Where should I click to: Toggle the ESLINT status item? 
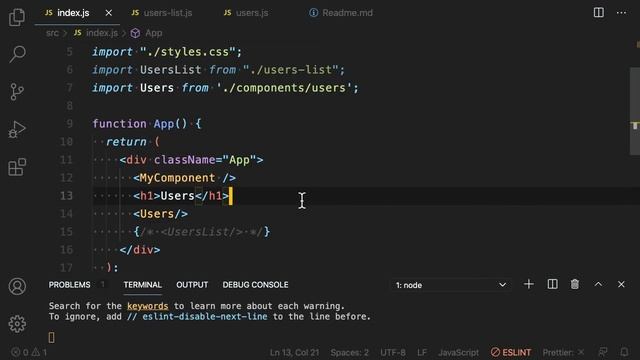tap(511, 352)
